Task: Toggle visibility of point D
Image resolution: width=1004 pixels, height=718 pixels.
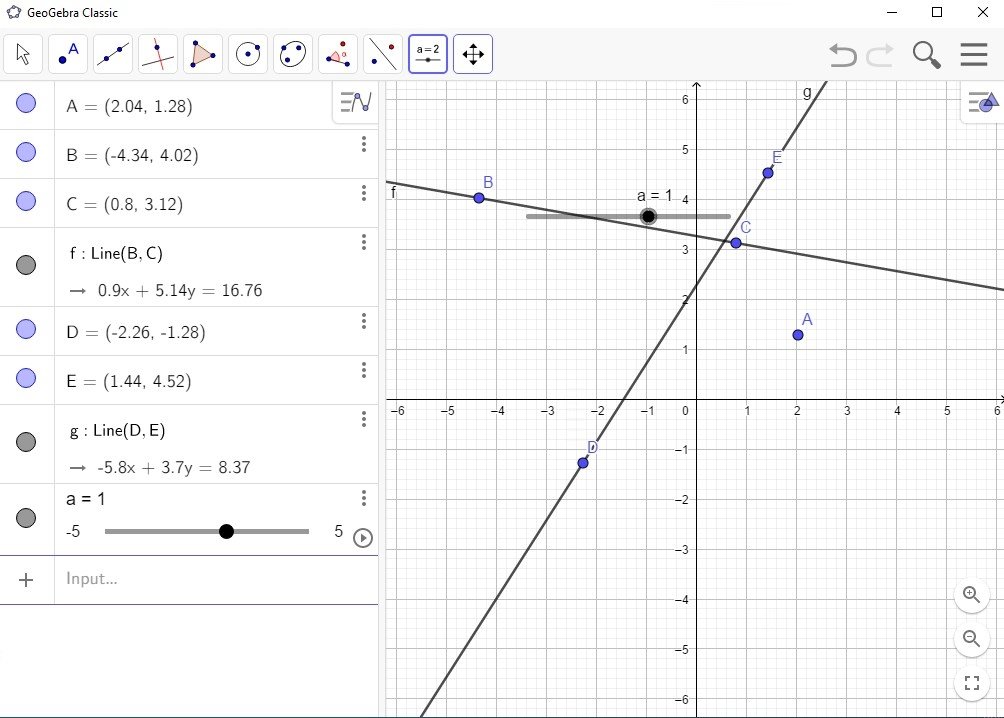Action: tap(26, 329)
